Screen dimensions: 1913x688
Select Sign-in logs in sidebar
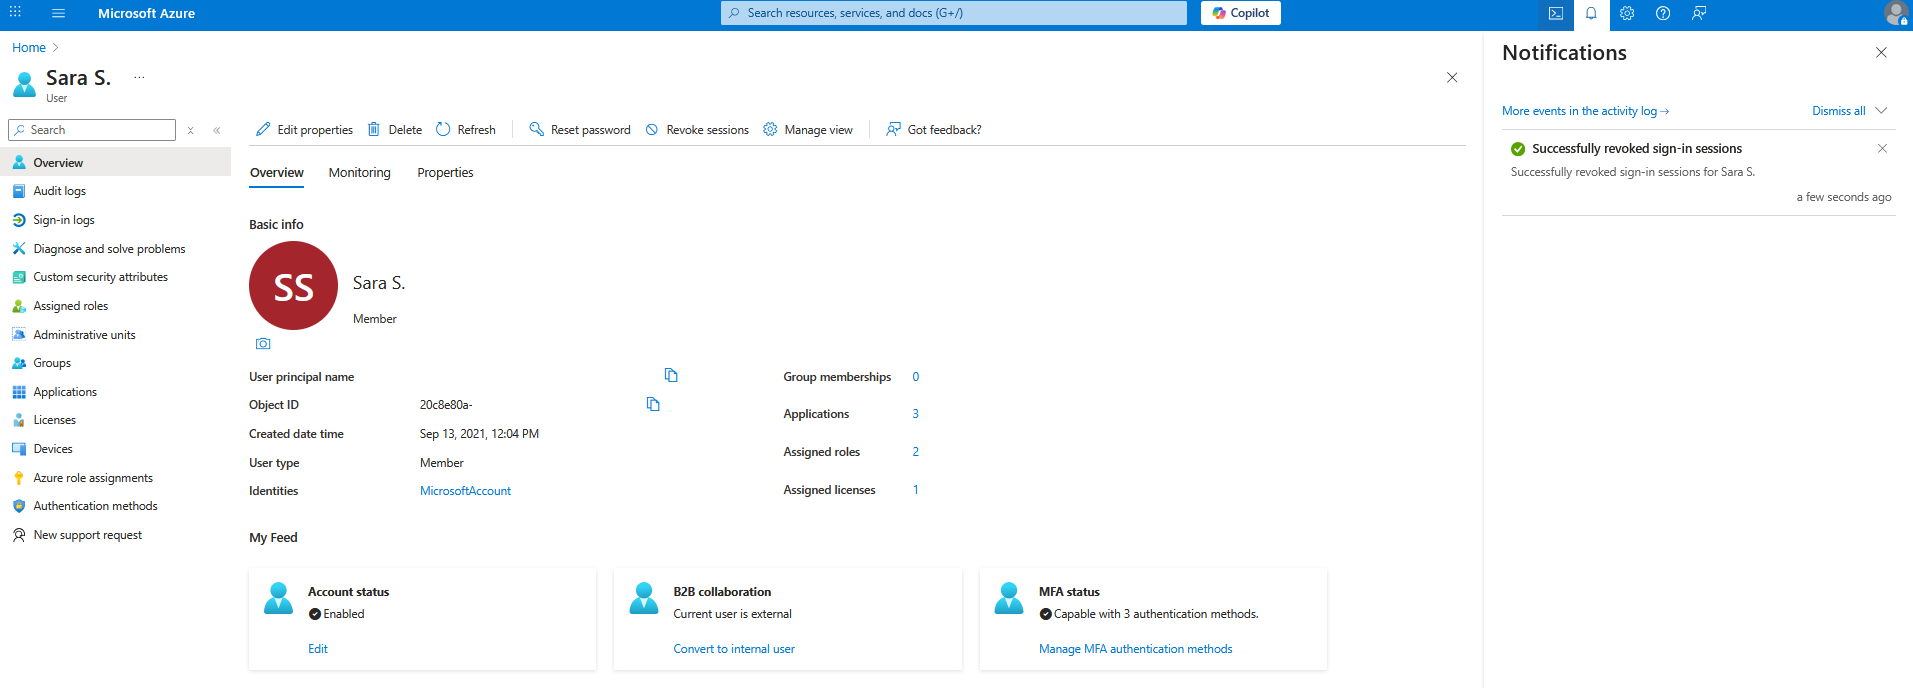click(64, 220)
